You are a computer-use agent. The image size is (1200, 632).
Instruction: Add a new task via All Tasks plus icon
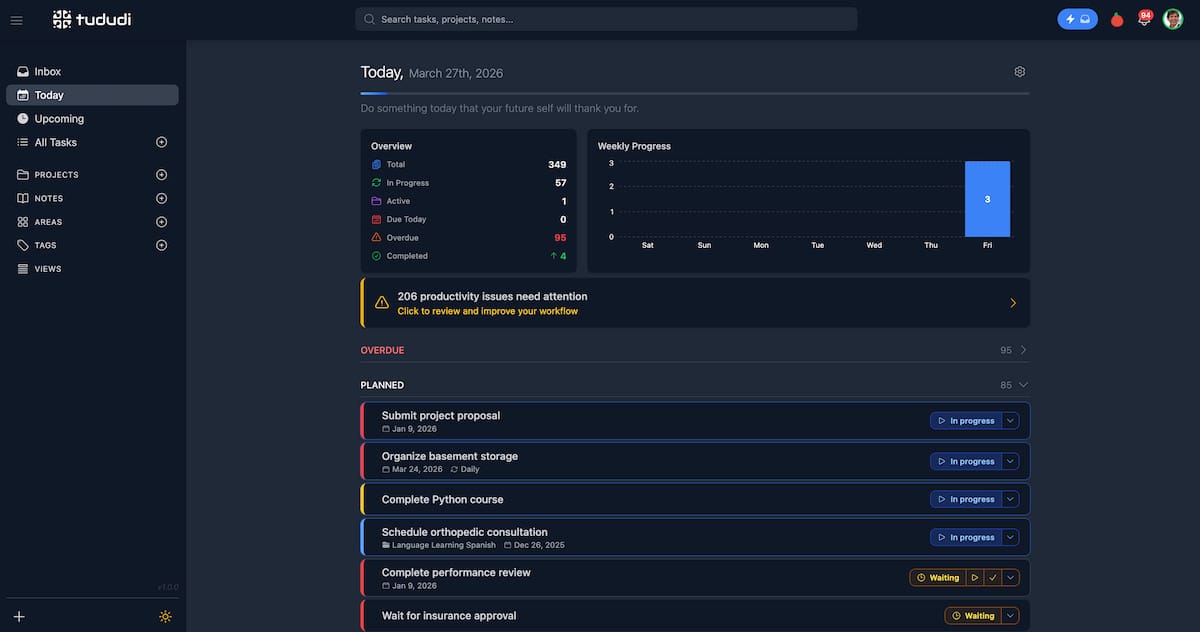click(162, 142)
